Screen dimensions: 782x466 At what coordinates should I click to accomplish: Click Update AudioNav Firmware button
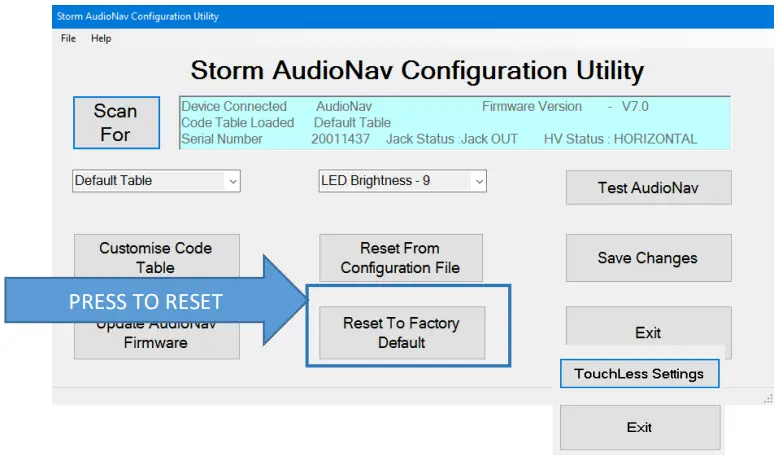pos(157,341)
